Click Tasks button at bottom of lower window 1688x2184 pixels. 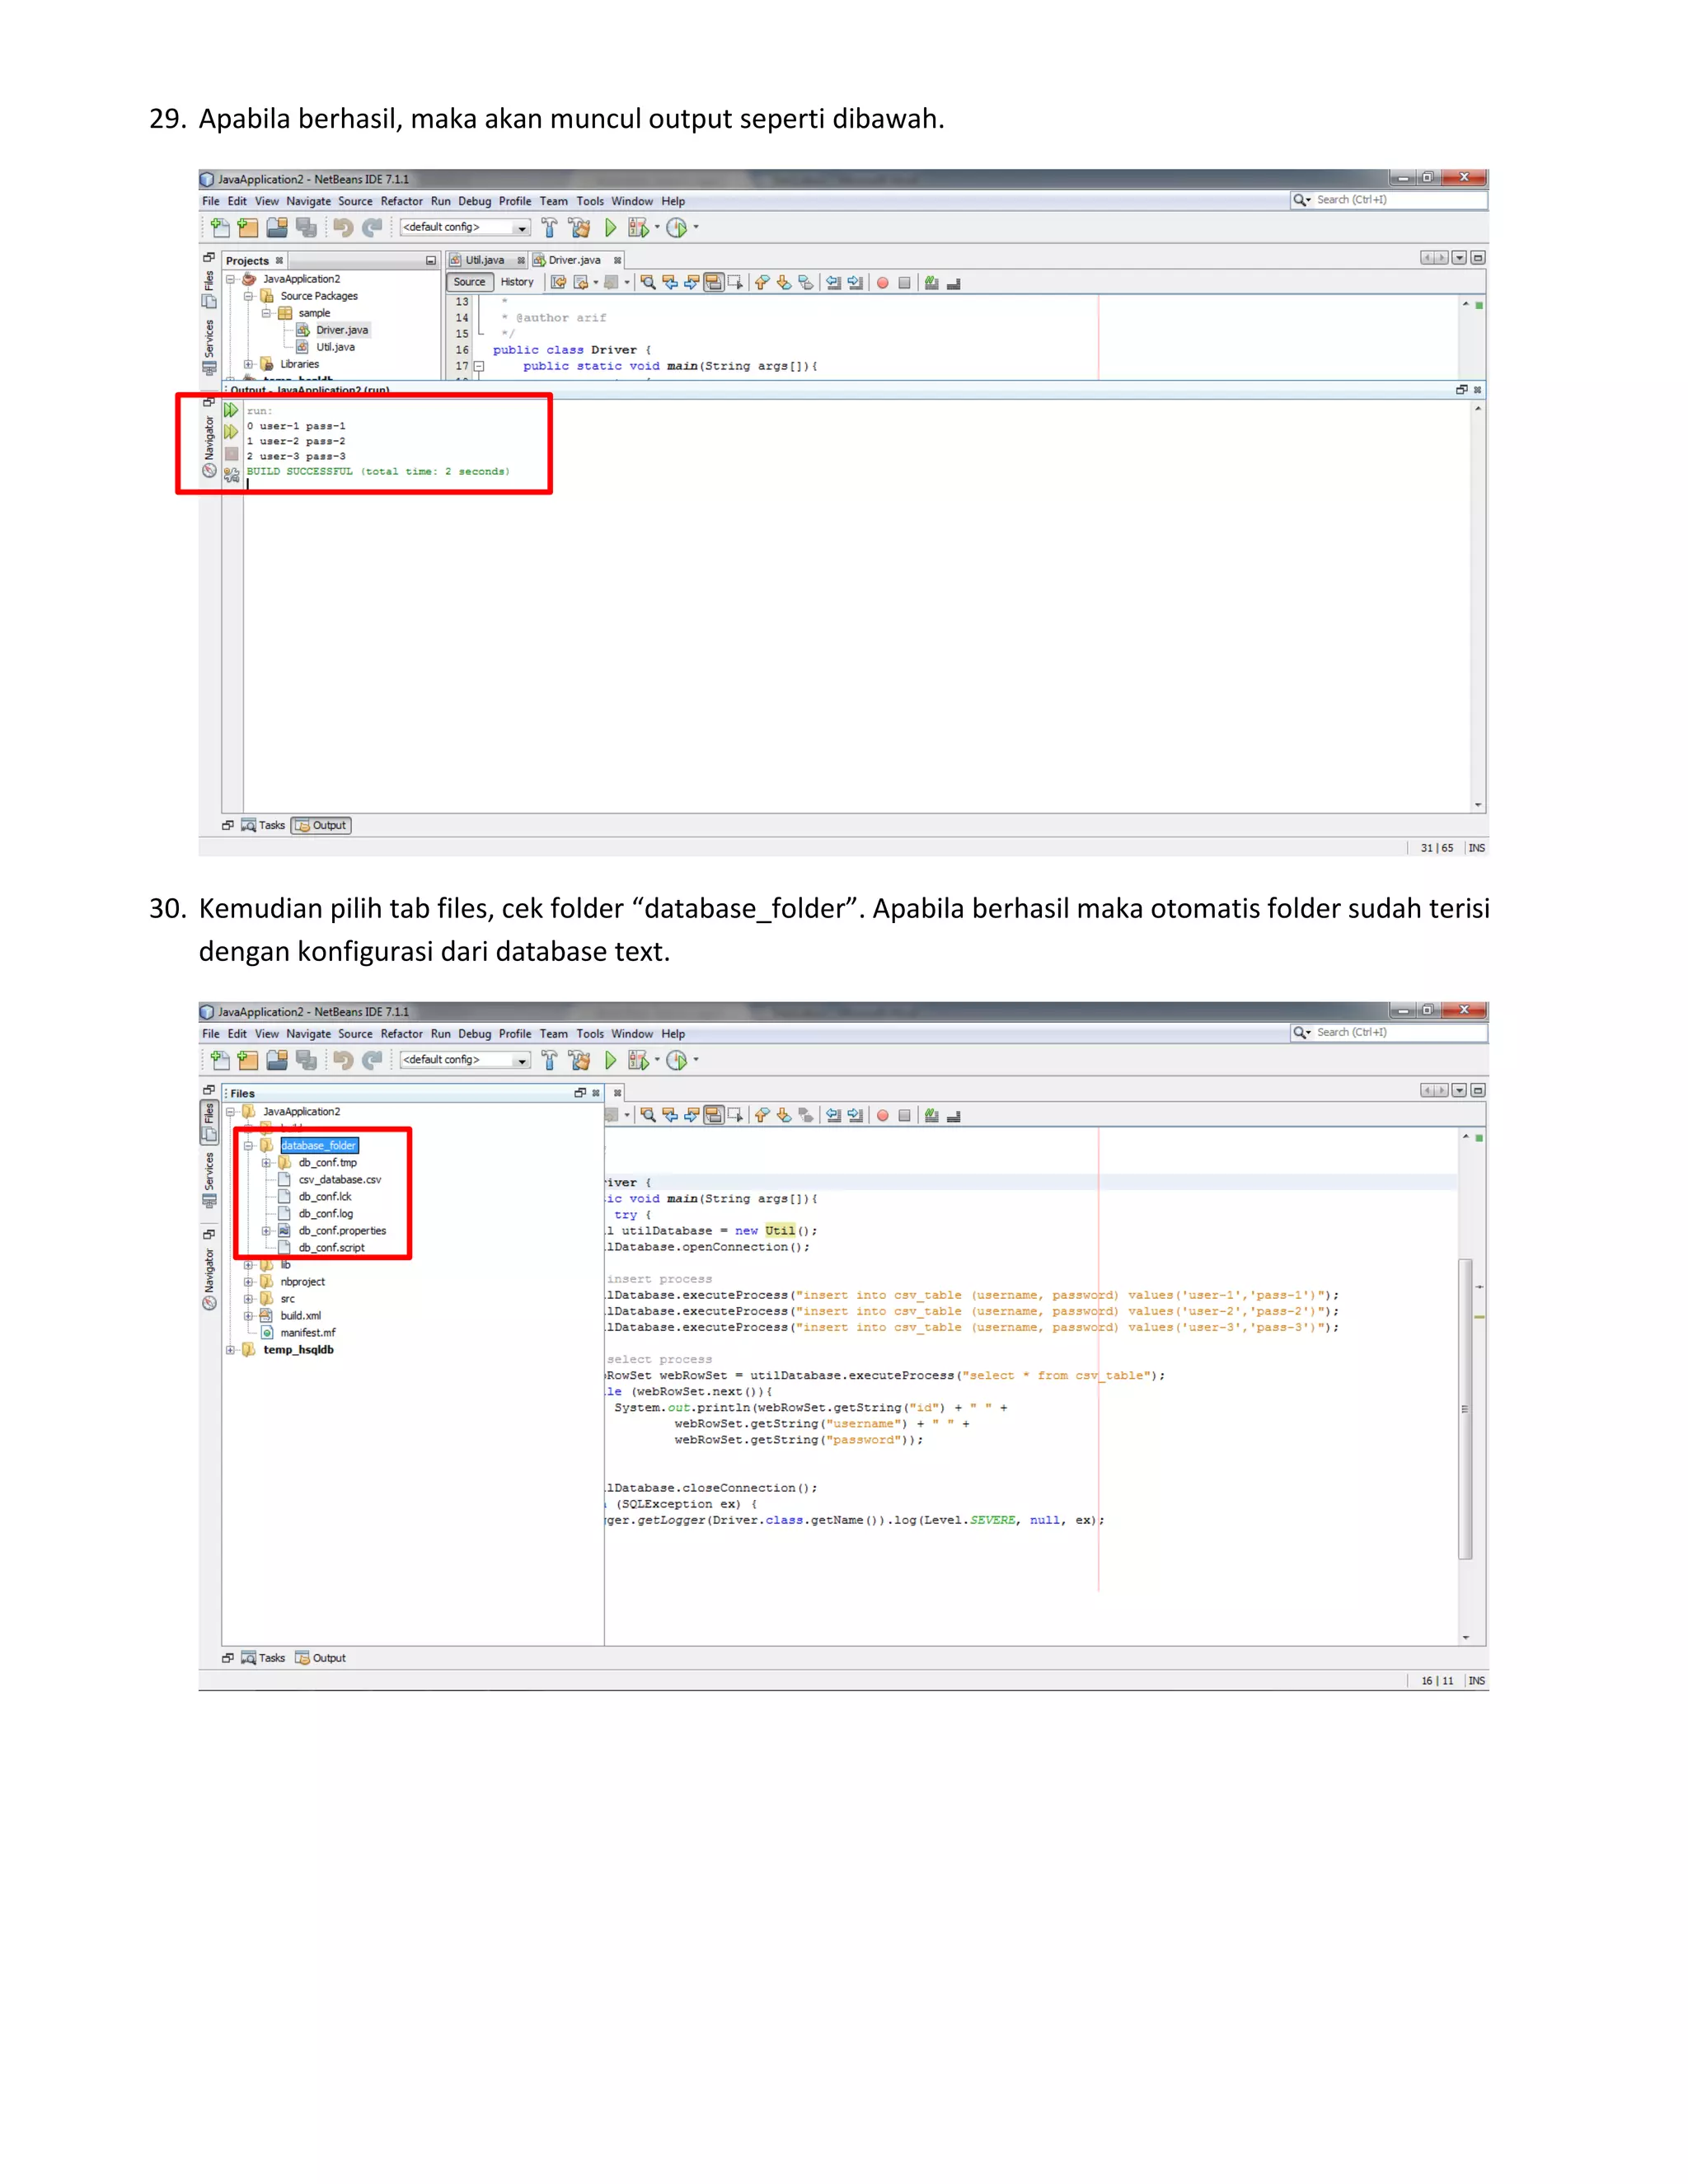(x=263, y=1657)
